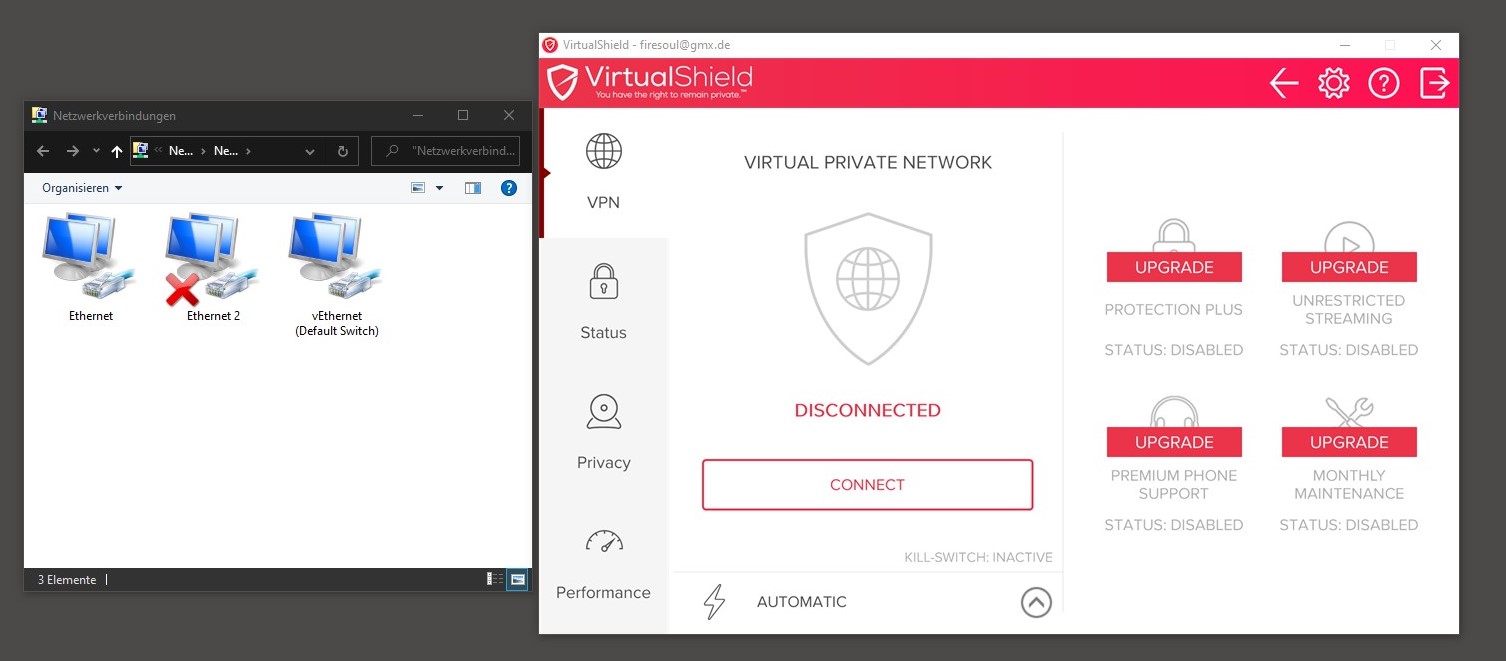Click the PROTECTION PLUS label
The width and height of the screenshot is (1506, 661).
[x=1174, y=310]
